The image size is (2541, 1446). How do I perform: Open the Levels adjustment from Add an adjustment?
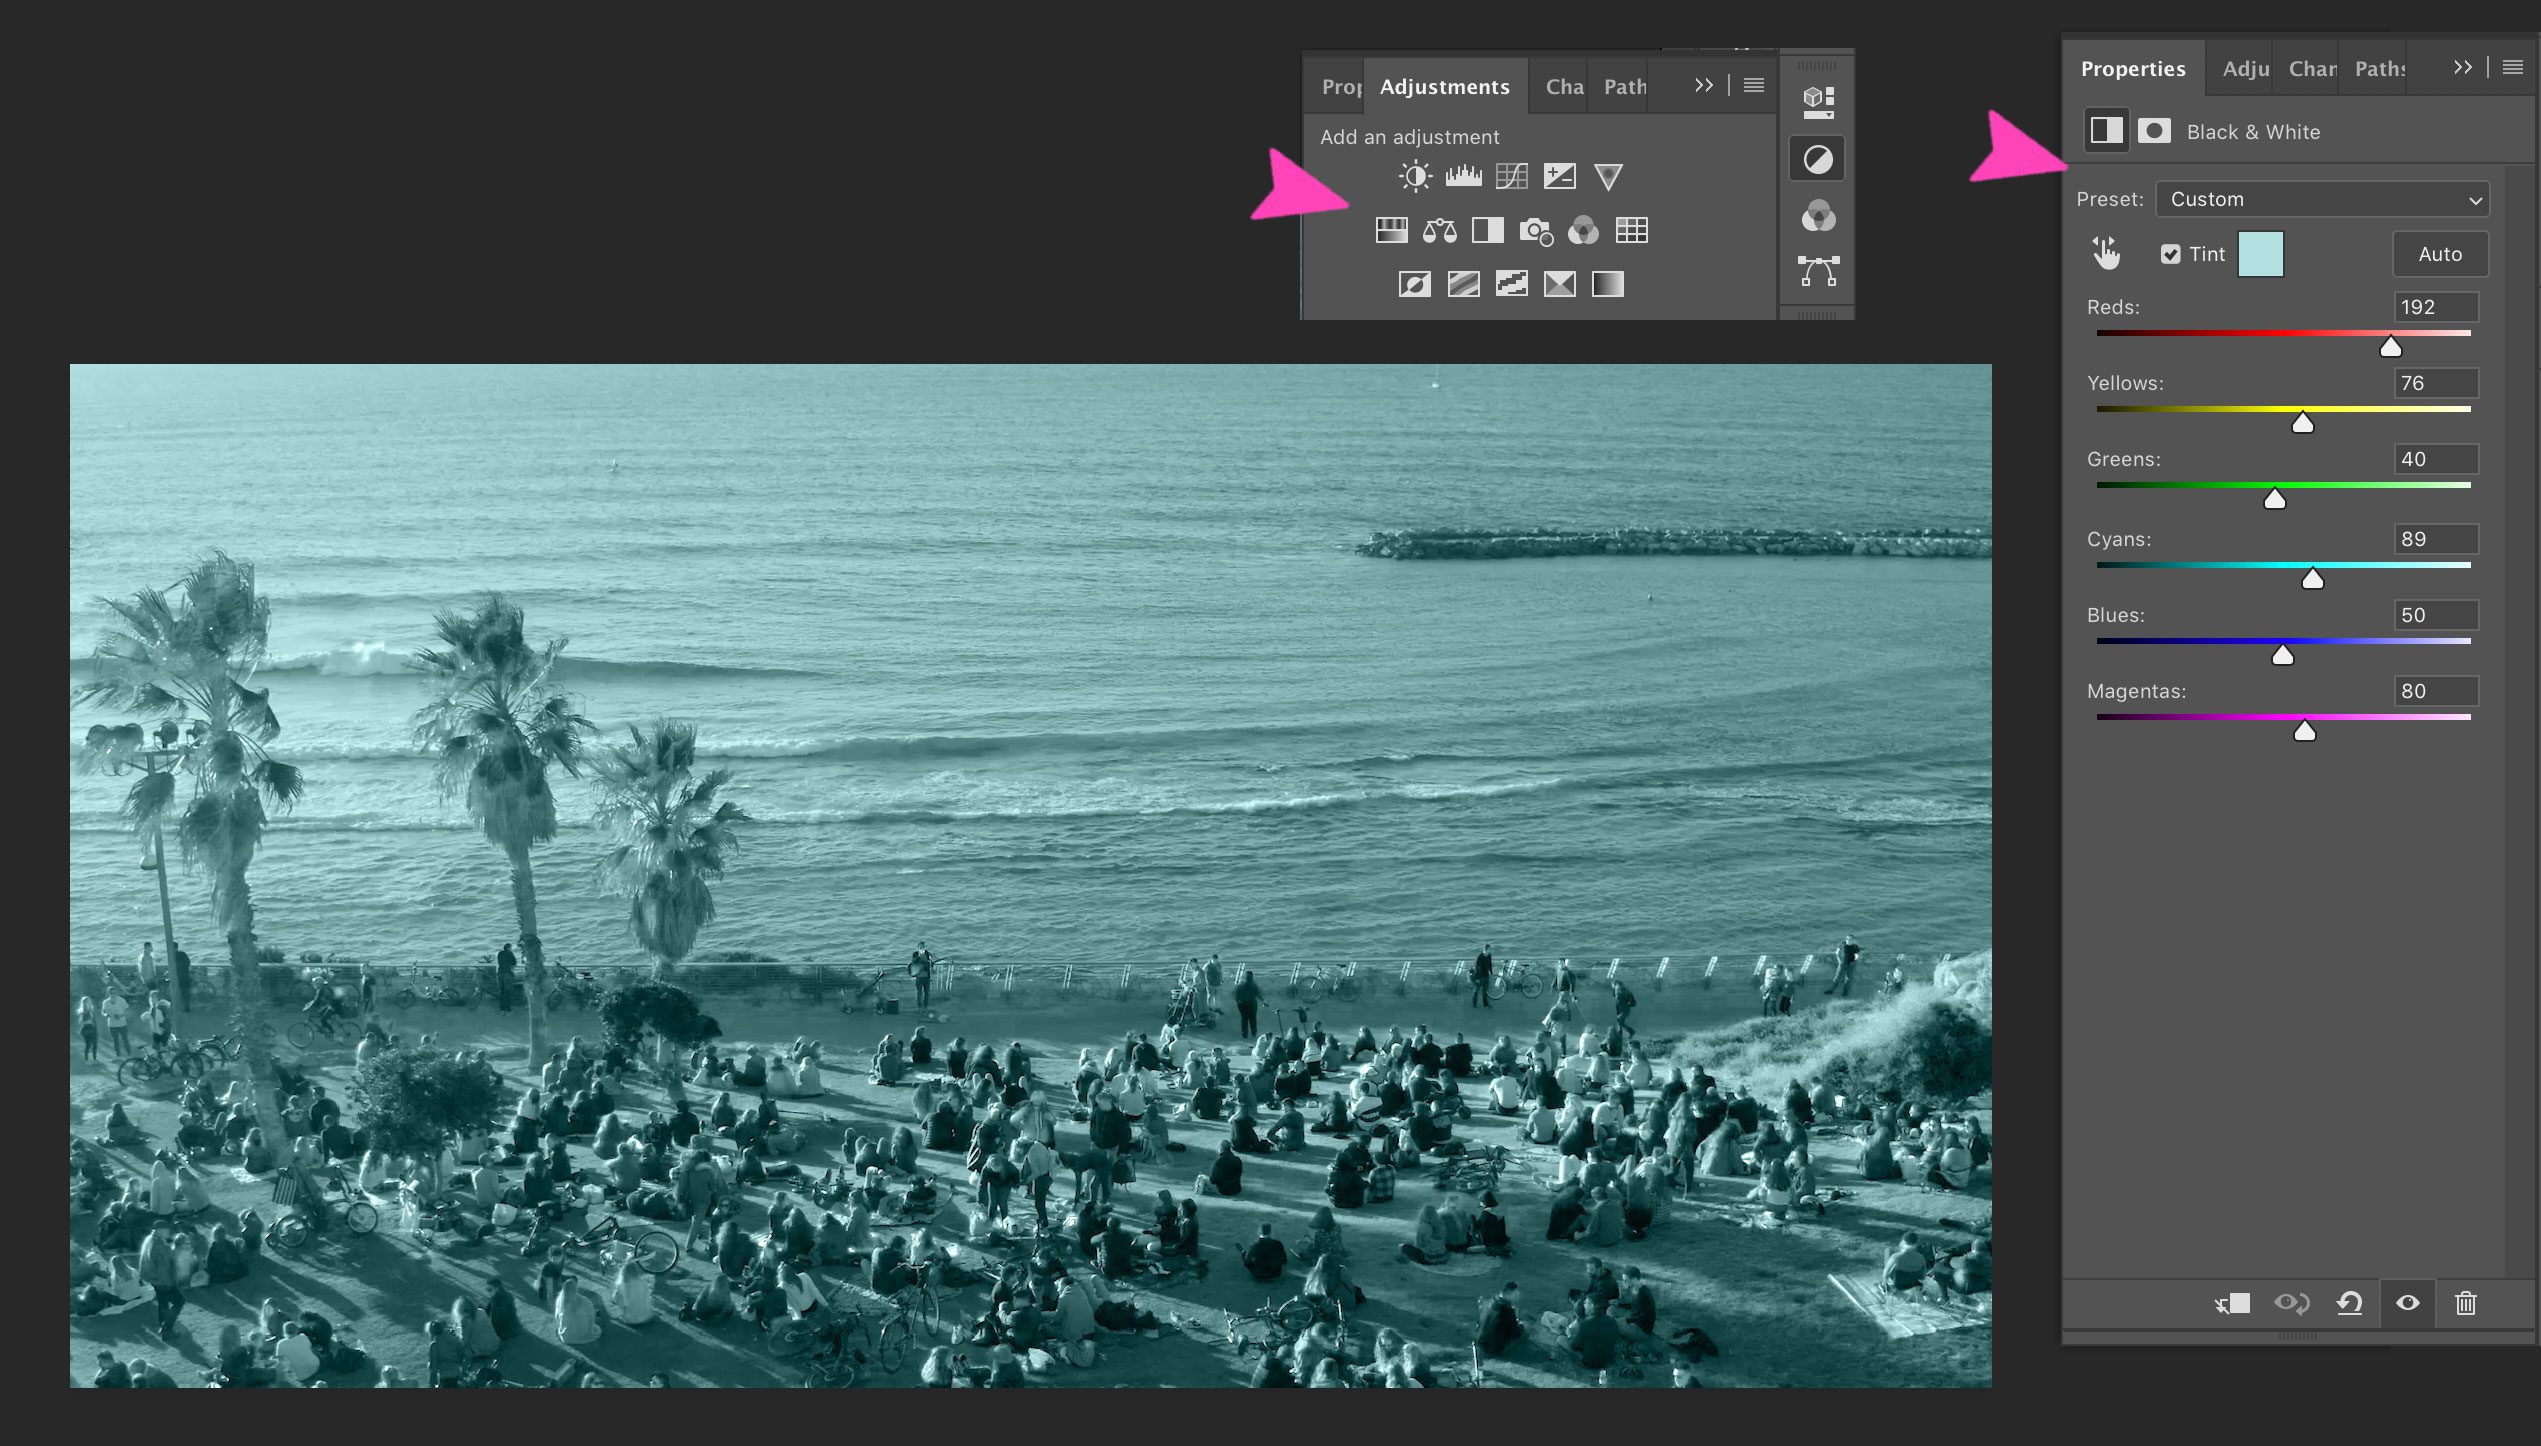pyautogui.click(x=1463, y=176)
